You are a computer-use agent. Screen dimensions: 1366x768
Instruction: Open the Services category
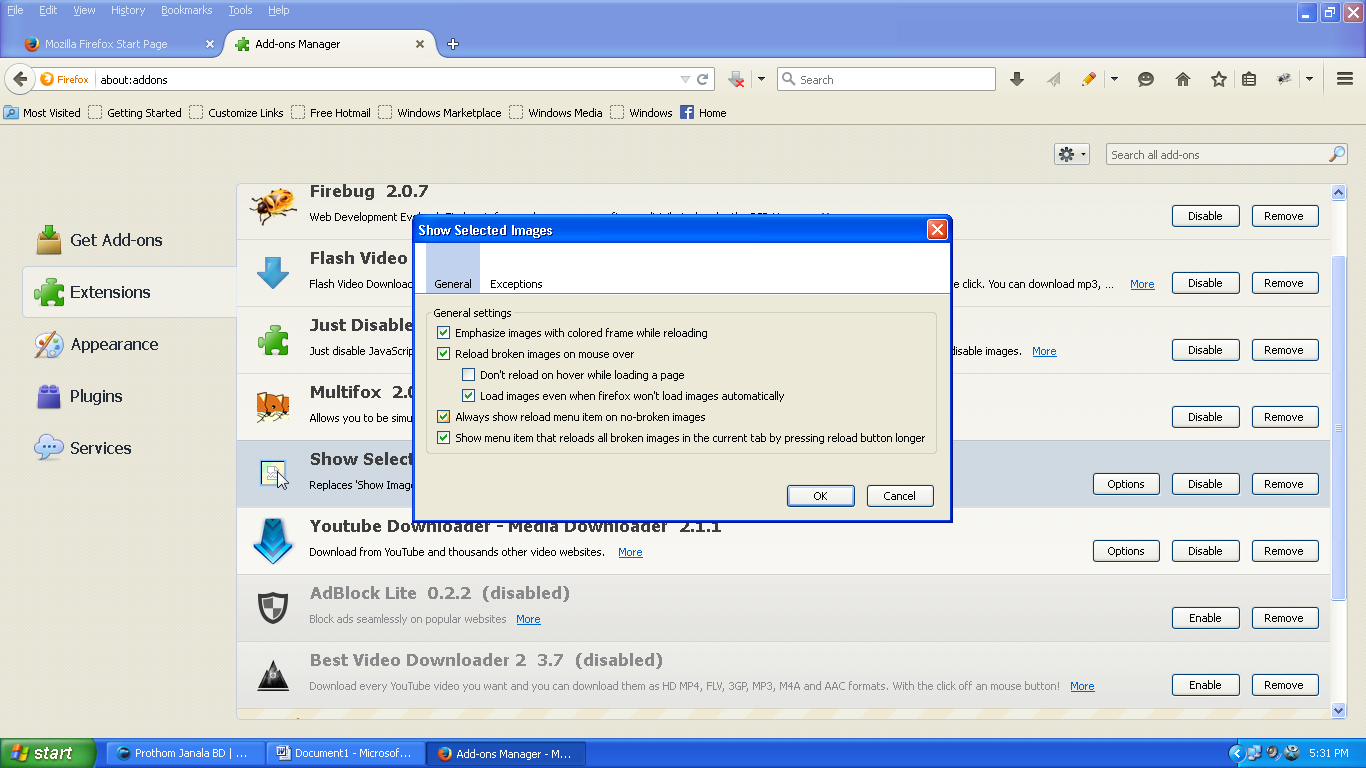83,448
